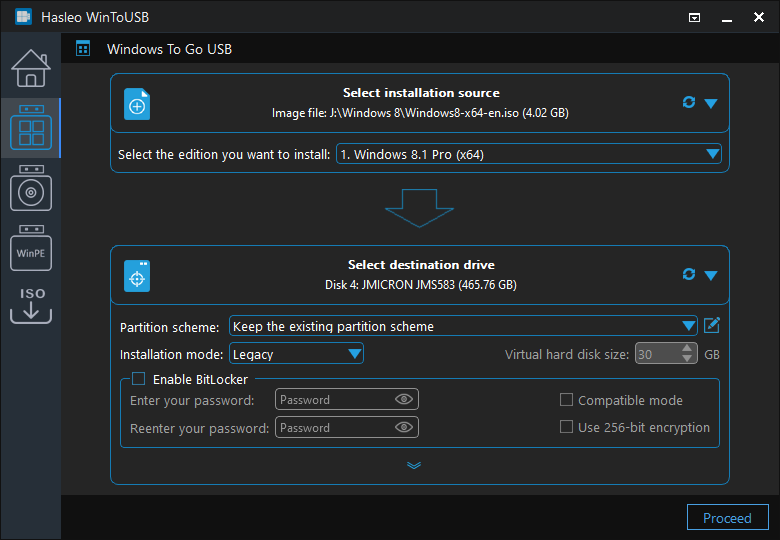Enable BitLocker checkbox
This screenshot has height=540, width=780.
click(138, 379)
